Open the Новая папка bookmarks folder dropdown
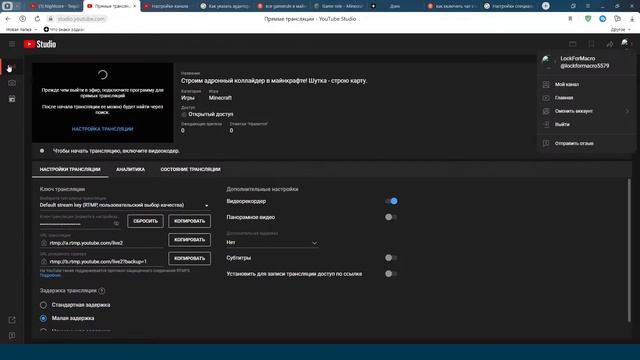The height and width of the screenshot is (360, 640). tap(21, 29)
